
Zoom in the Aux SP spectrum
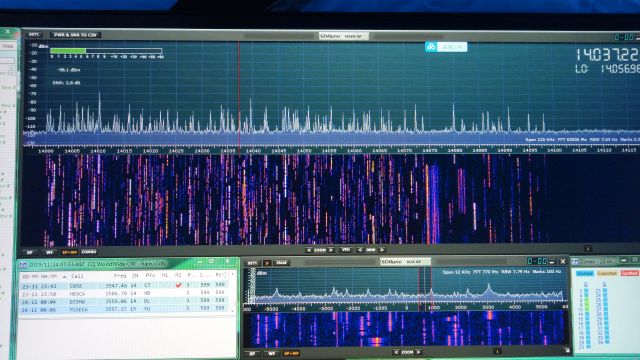419,352
